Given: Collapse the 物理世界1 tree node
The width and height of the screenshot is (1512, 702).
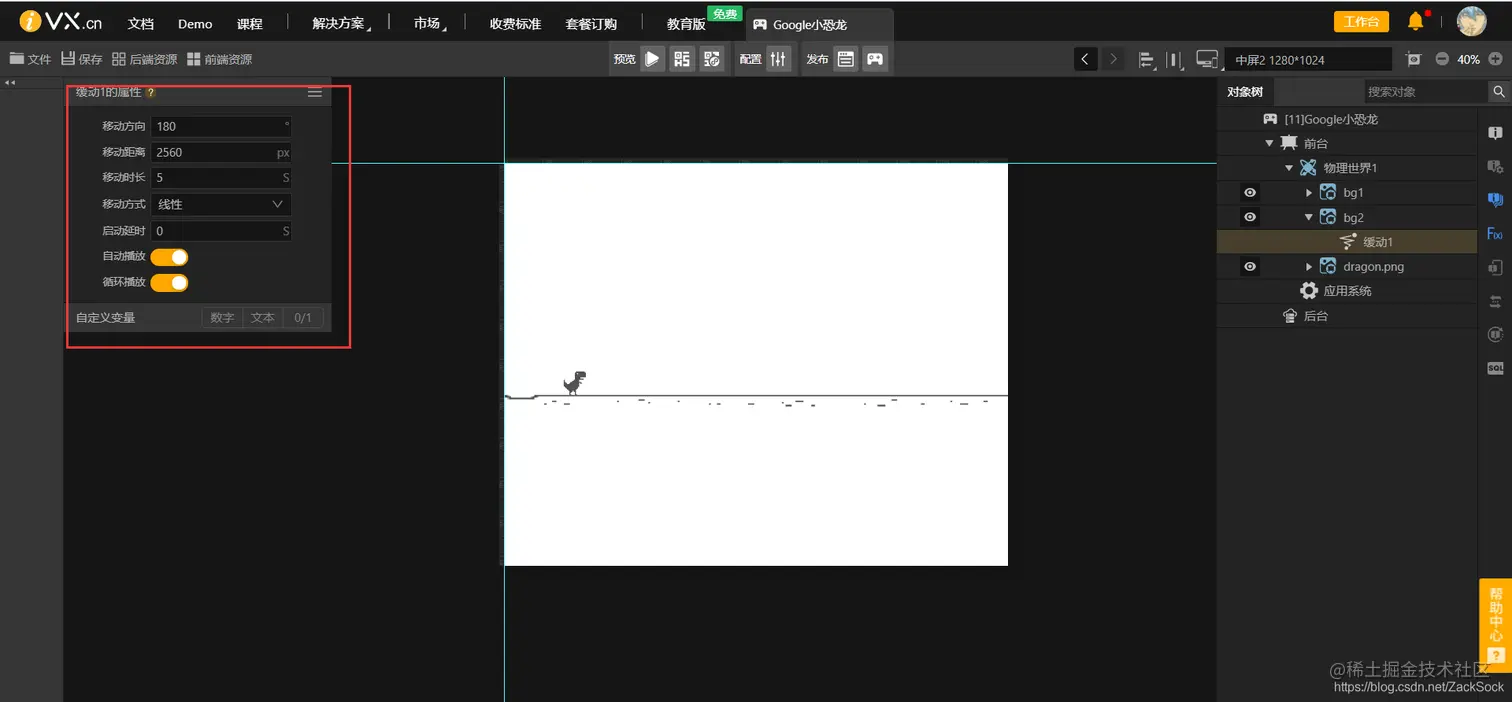Looking at the screenshot, I should (x=1289, y=168).
